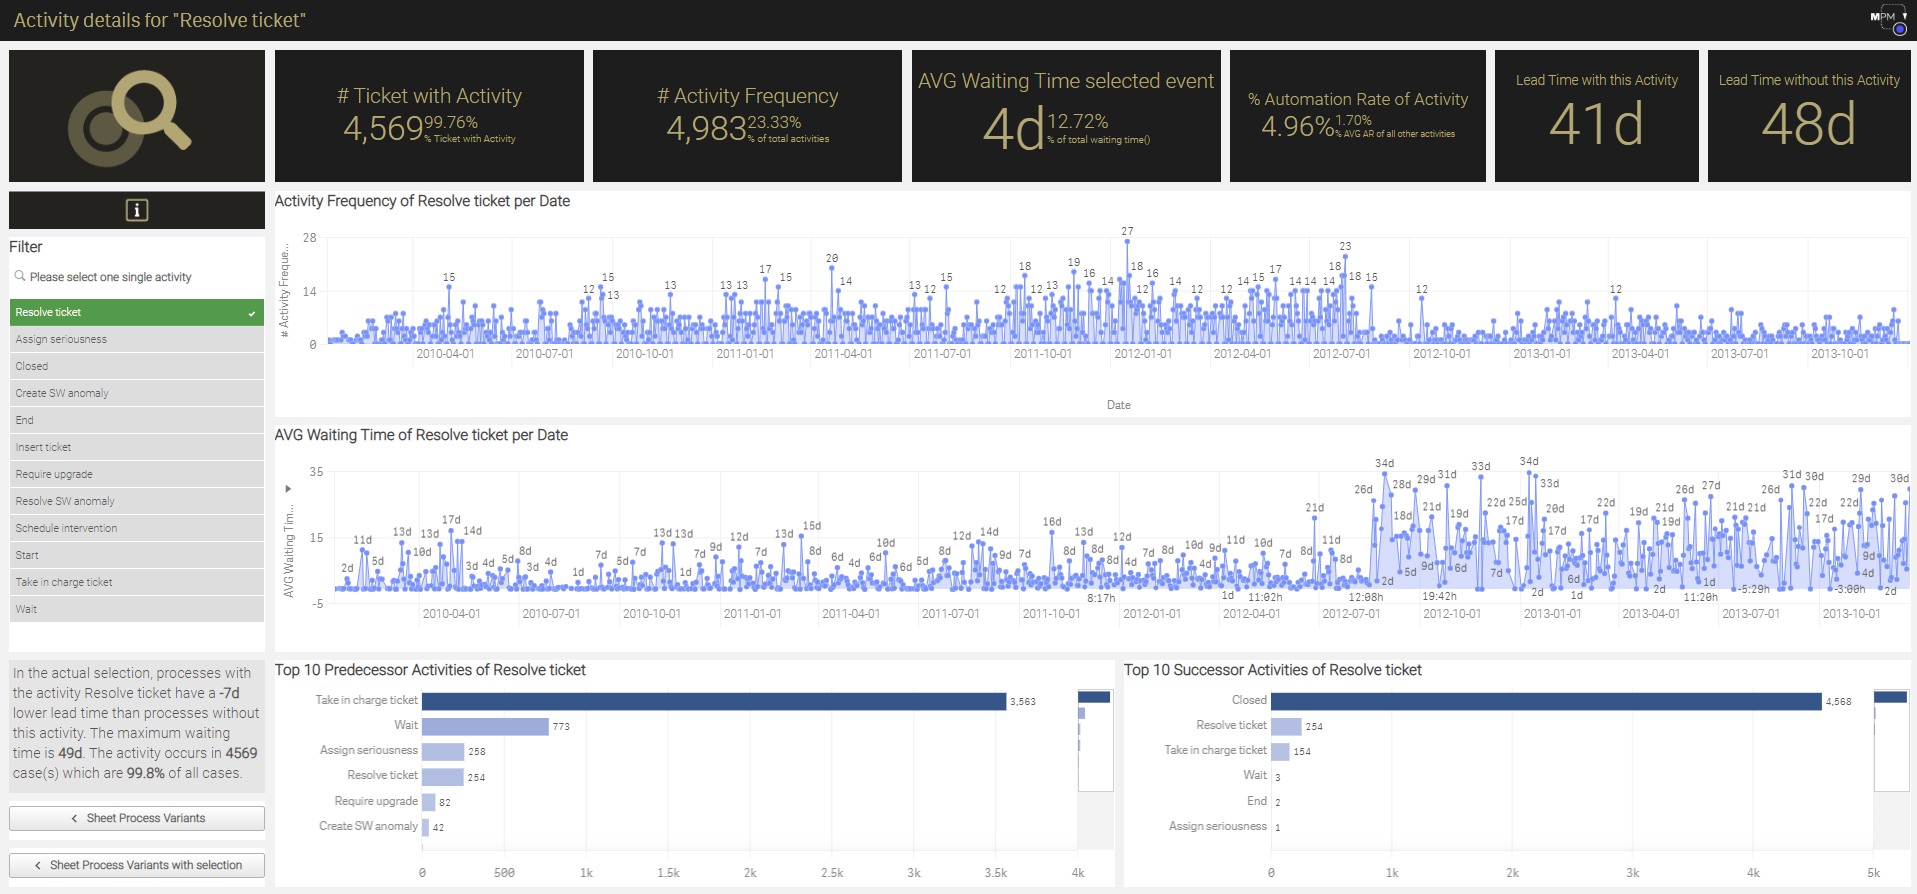Click AVG Waiting Time per Date chart title
Viewport: 1917px width, 894px height.
(421, 435)
